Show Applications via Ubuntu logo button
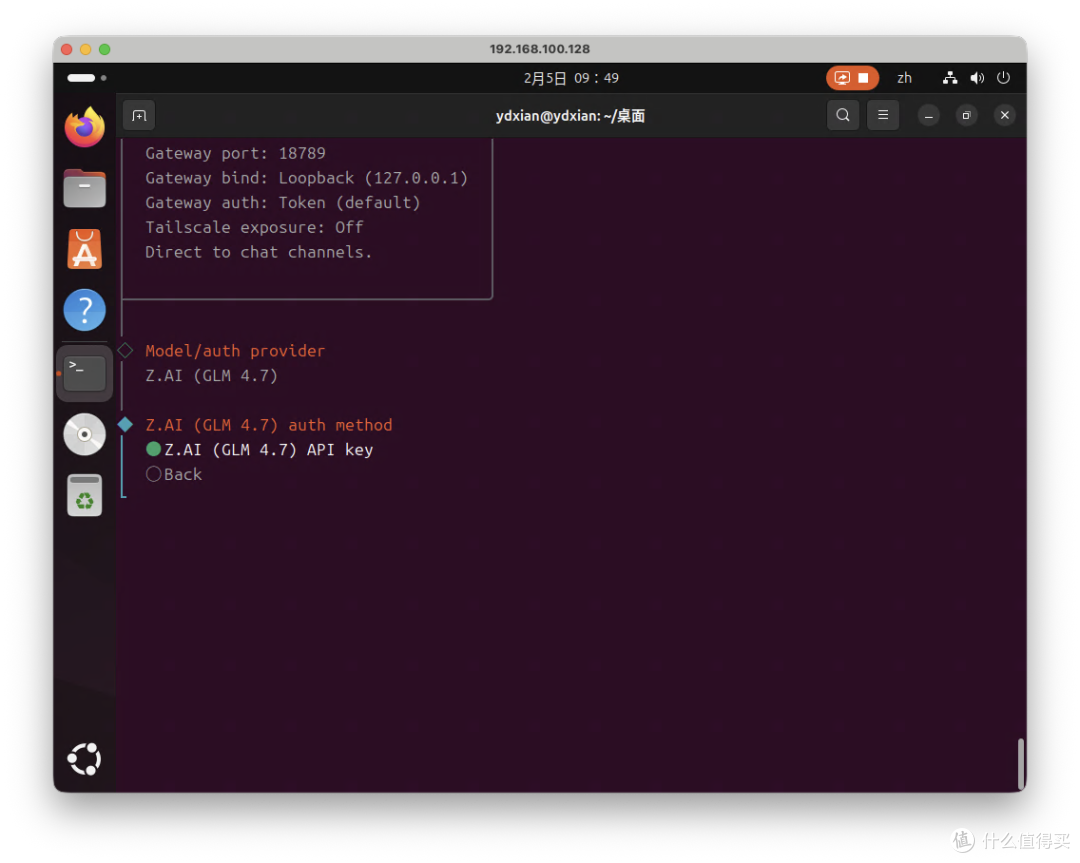This screenshot has height=863, width=1080. tap(85, 759)
